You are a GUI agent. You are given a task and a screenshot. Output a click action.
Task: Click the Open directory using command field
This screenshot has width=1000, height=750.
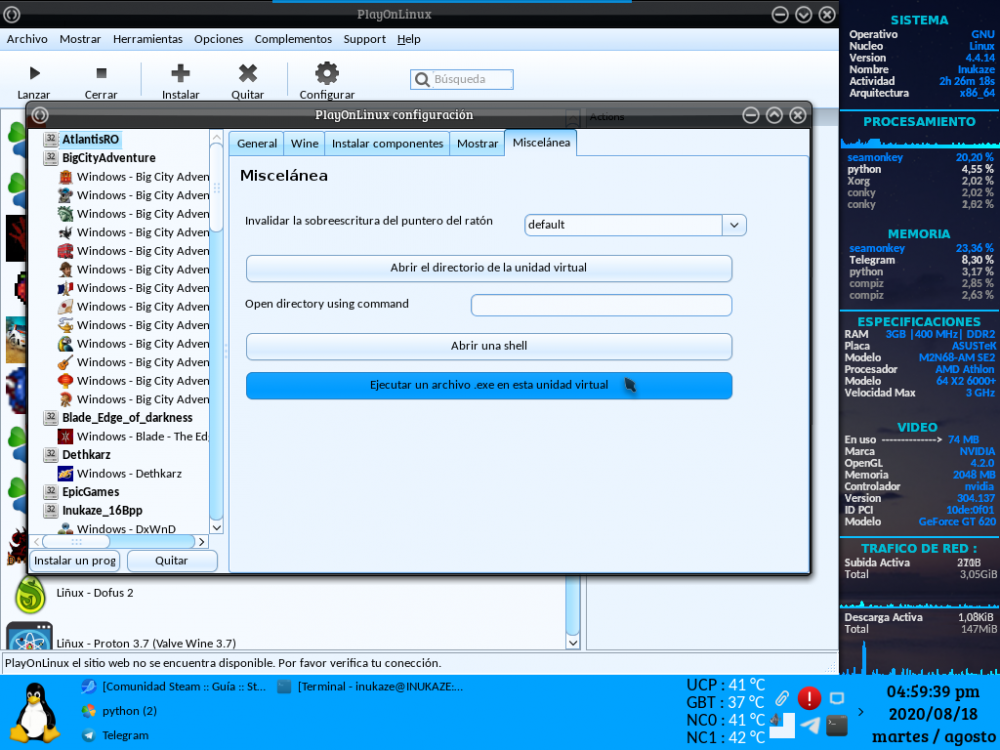click(x=601, y=305)
